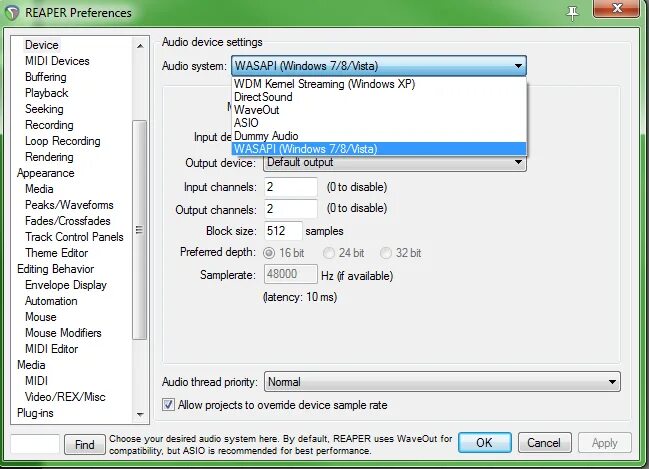Choose Dummy Audio from audio system list
The width and height of the screenshot is (649, 469).
point(379,136)
